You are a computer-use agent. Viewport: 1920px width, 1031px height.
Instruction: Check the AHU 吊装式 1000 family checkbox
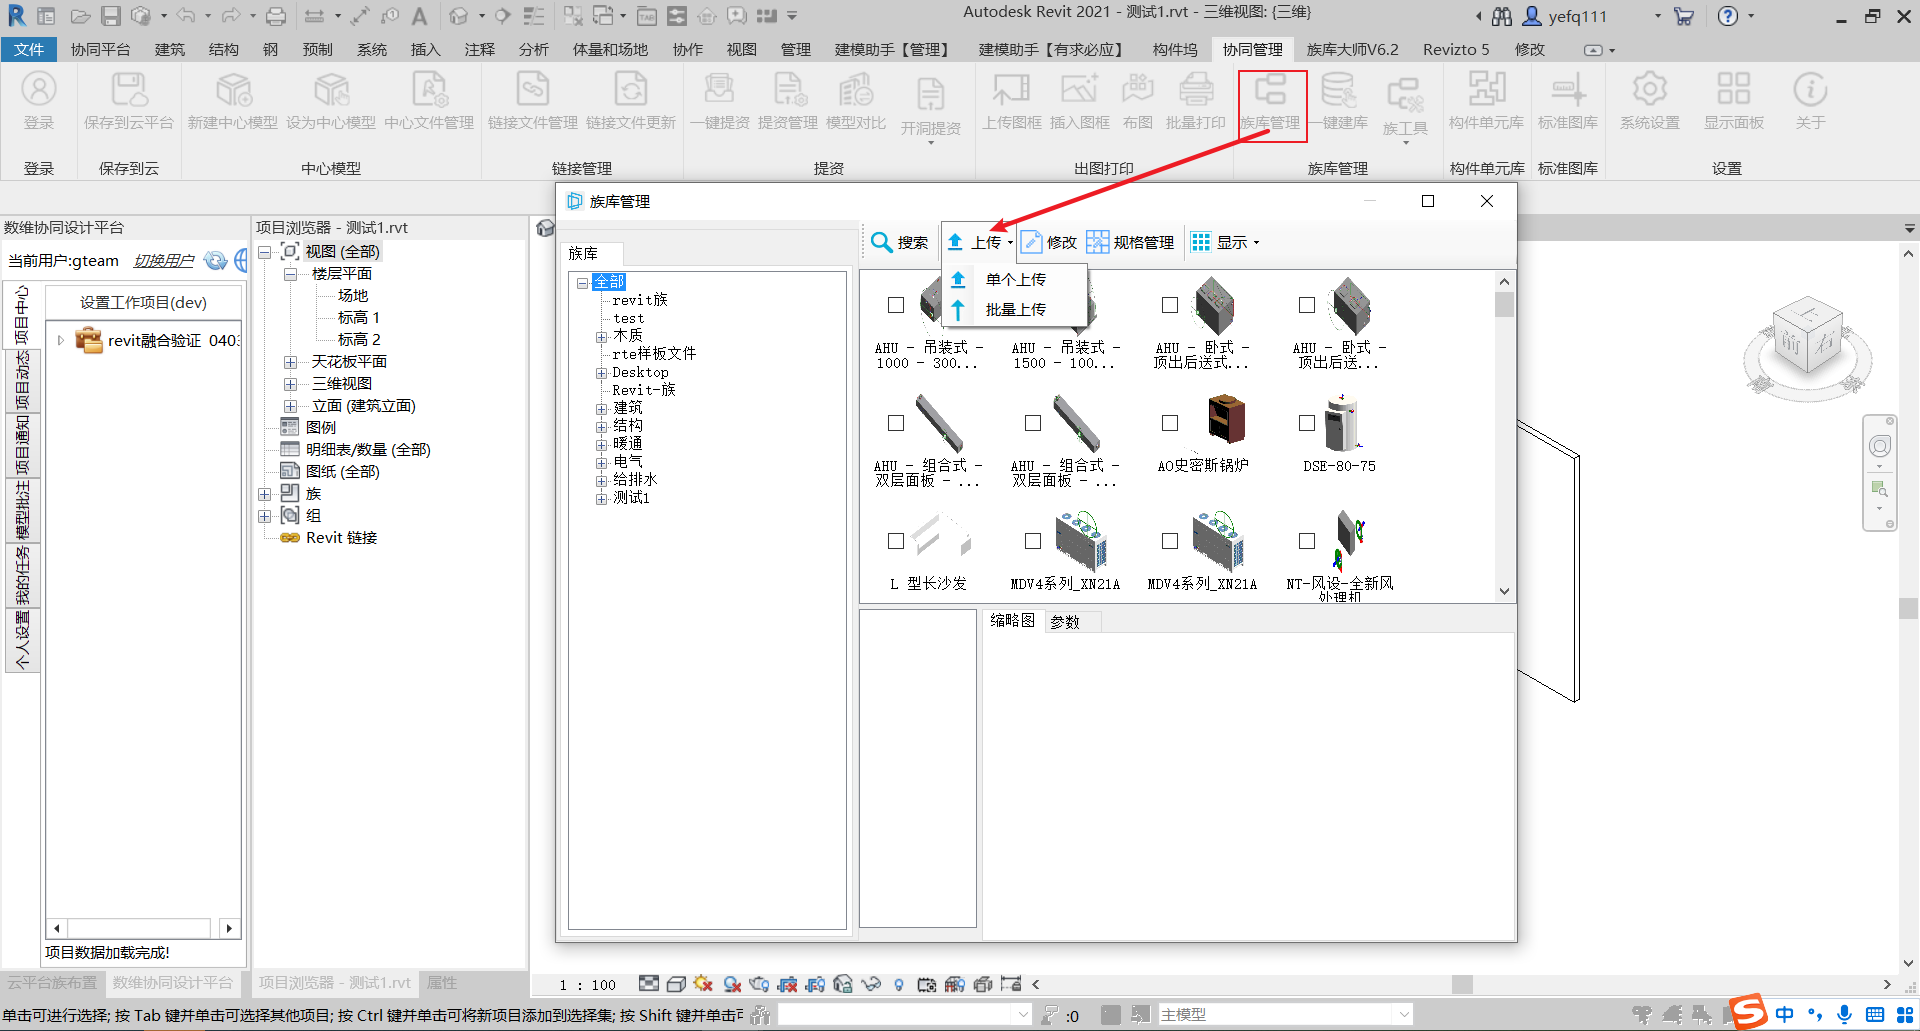896,305
